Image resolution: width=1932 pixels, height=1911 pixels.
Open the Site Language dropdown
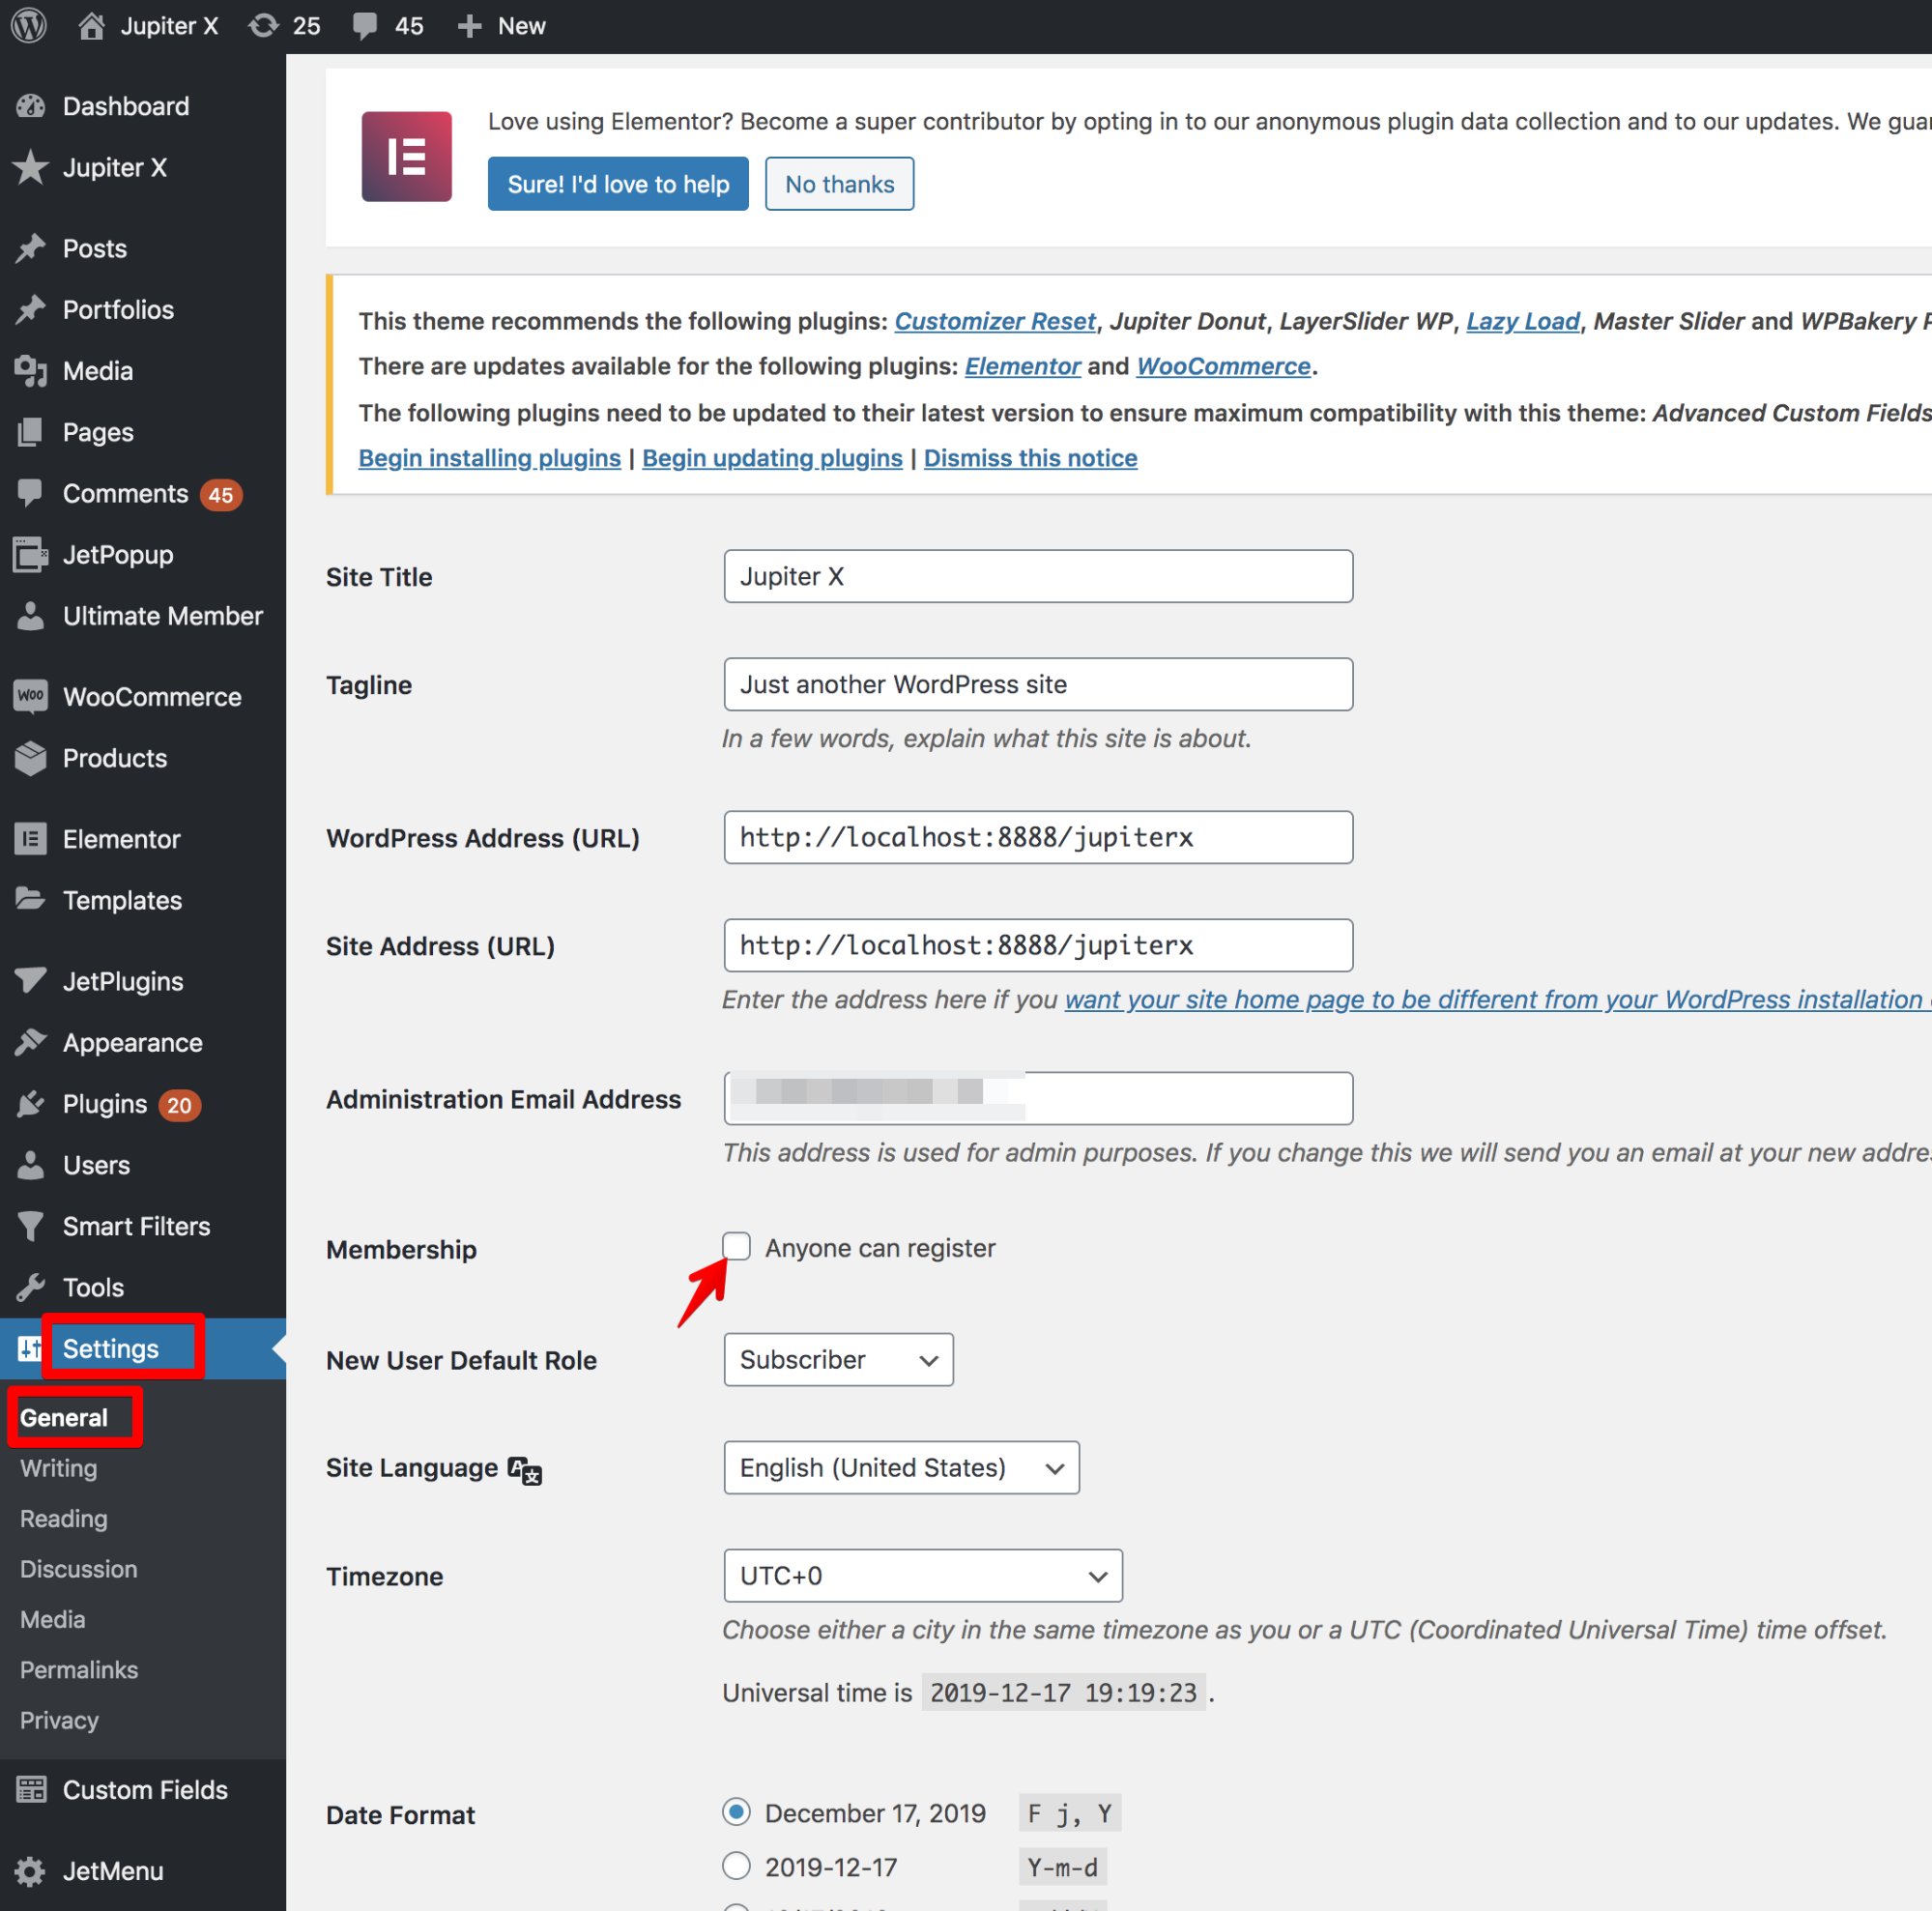[900, 1467]
